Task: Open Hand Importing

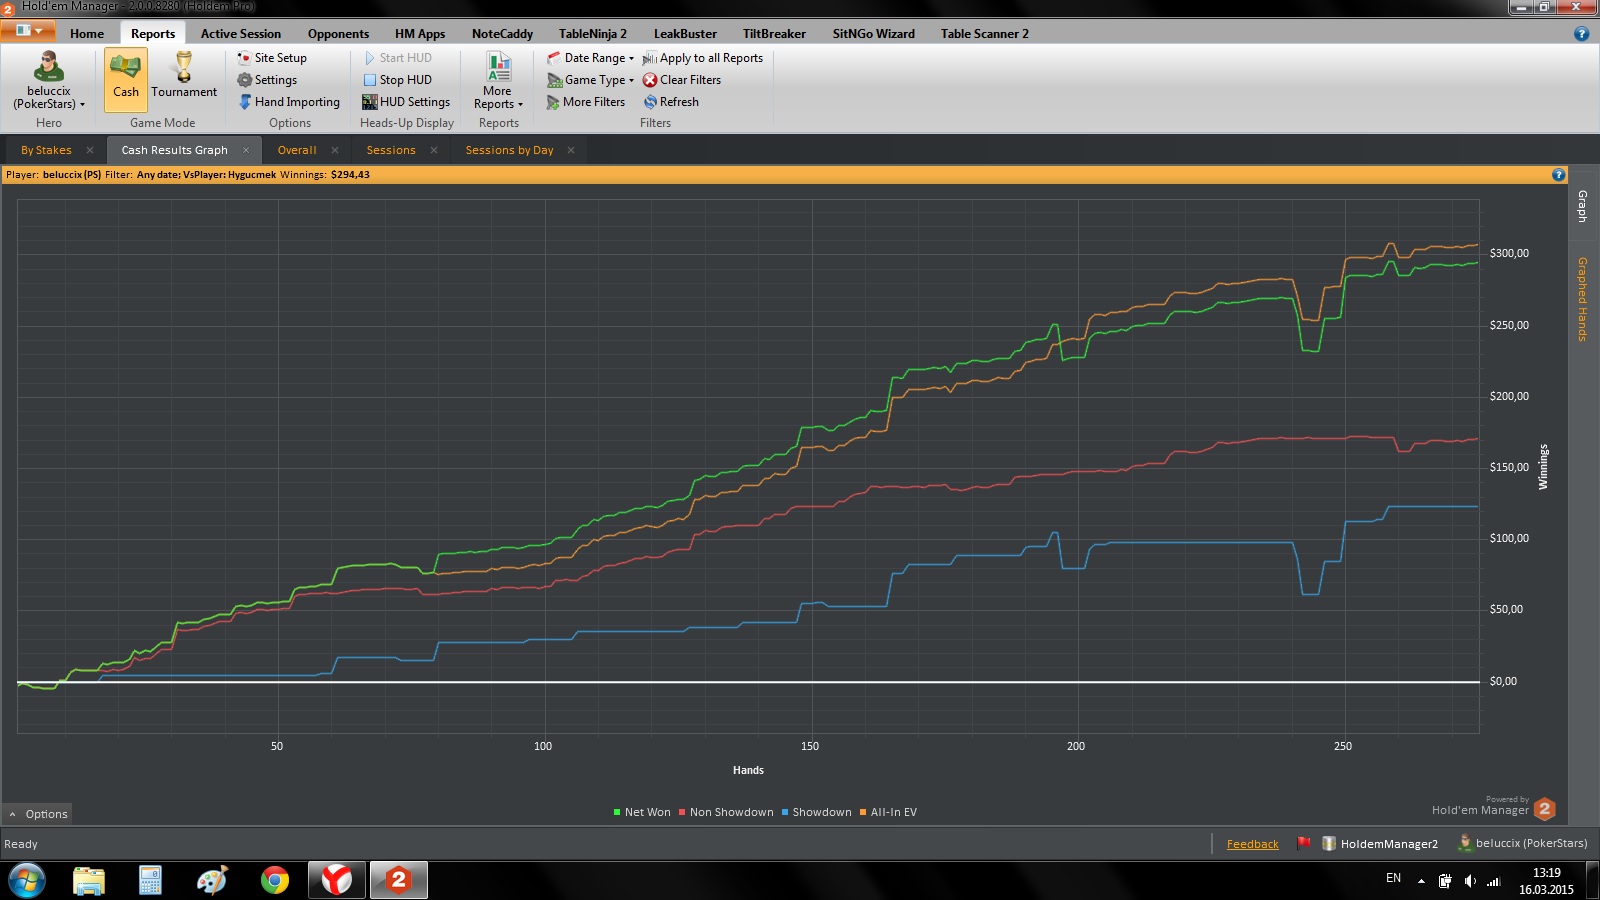Action: [x=289, y=102]
